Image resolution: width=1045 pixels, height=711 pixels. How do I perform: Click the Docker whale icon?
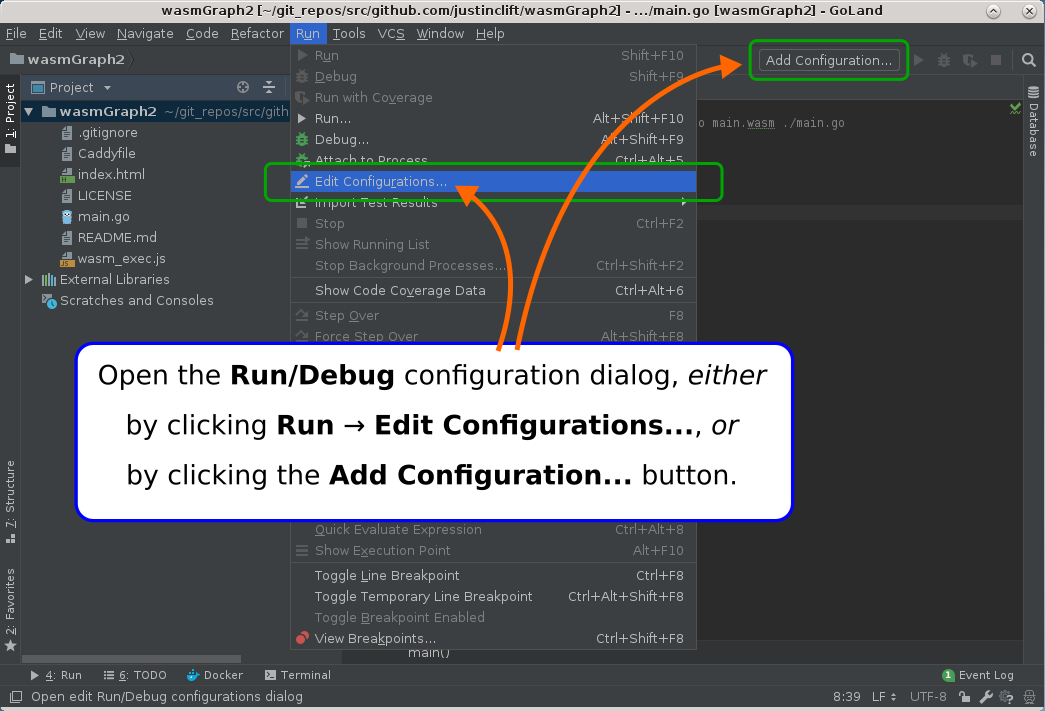click(x=193, y=675)
